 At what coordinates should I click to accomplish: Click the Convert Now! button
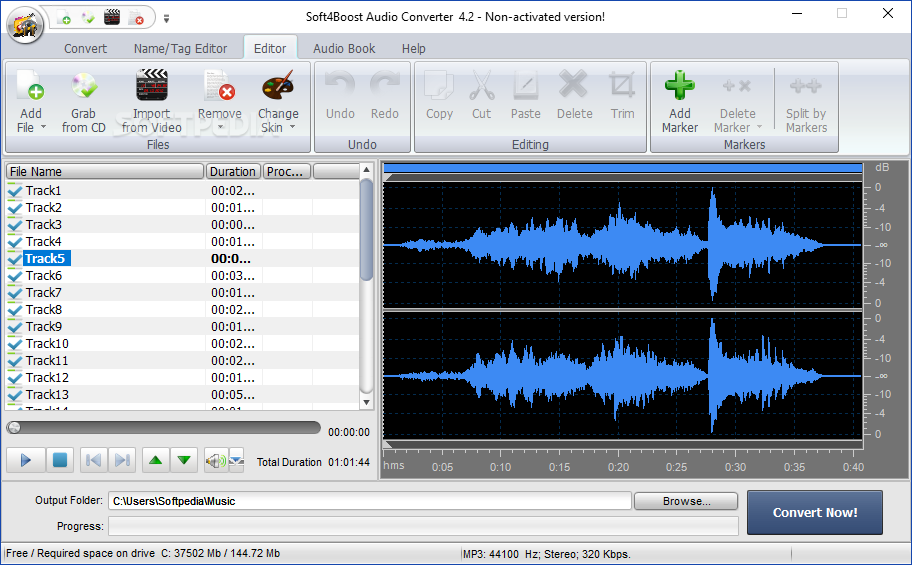pyautogui.click(x=815, y=513)
